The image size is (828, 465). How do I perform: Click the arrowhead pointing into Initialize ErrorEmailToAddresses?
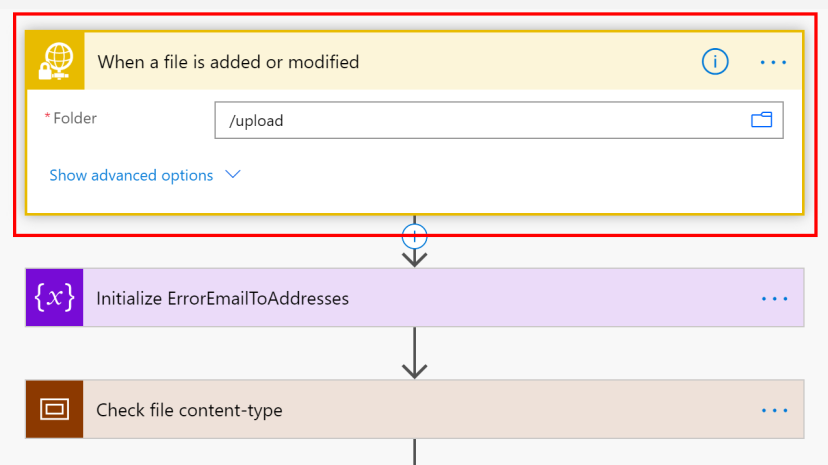(414, 258)
